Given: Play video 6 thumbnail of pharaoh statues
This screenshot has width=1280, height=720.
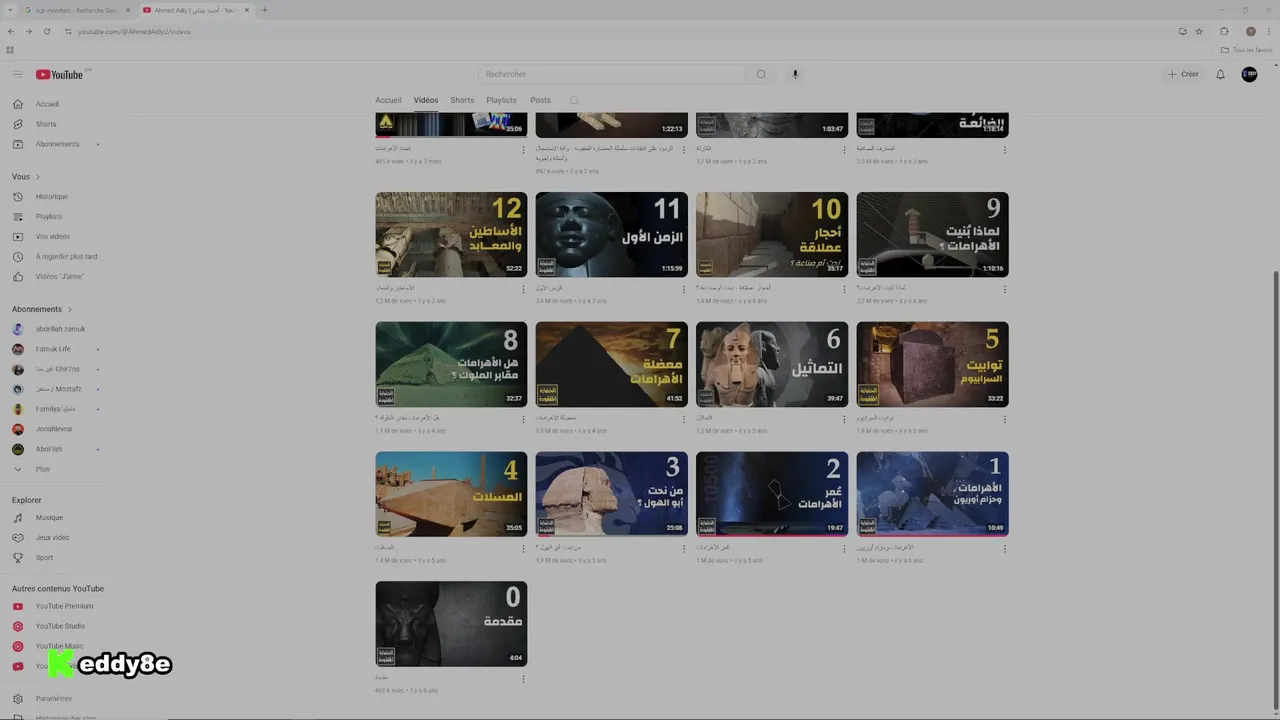Looking at the screenshot, I should pyautogui.click(x=772, y=364).
